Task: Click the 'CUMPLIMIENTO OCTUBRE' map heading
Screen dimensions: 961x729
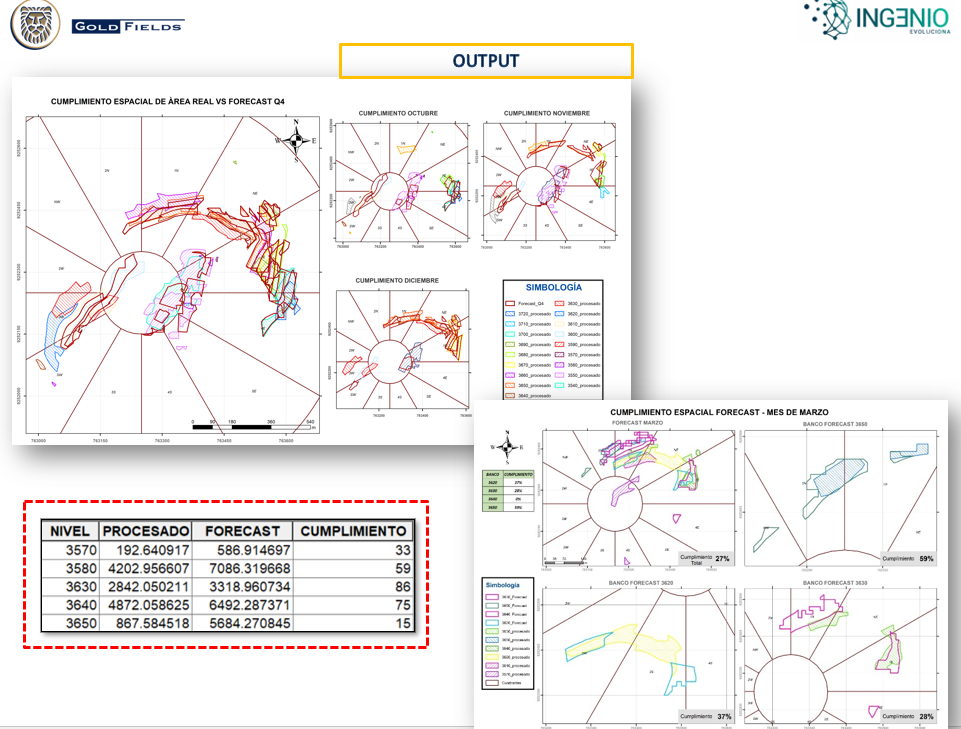Action: pos(398,113)
